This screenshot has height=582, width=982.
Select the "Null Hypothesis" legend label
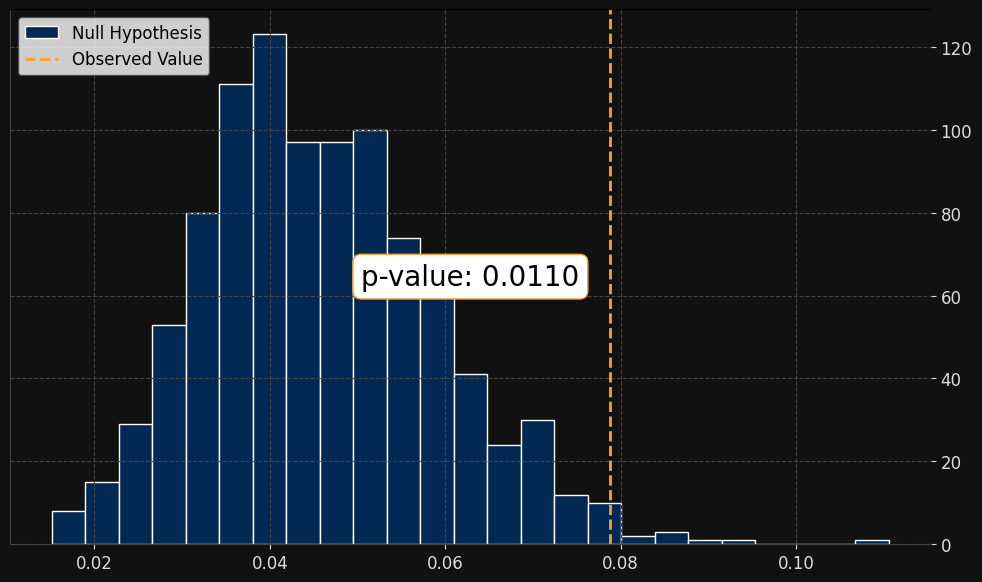pyautogui.click(x=136, y=33)
